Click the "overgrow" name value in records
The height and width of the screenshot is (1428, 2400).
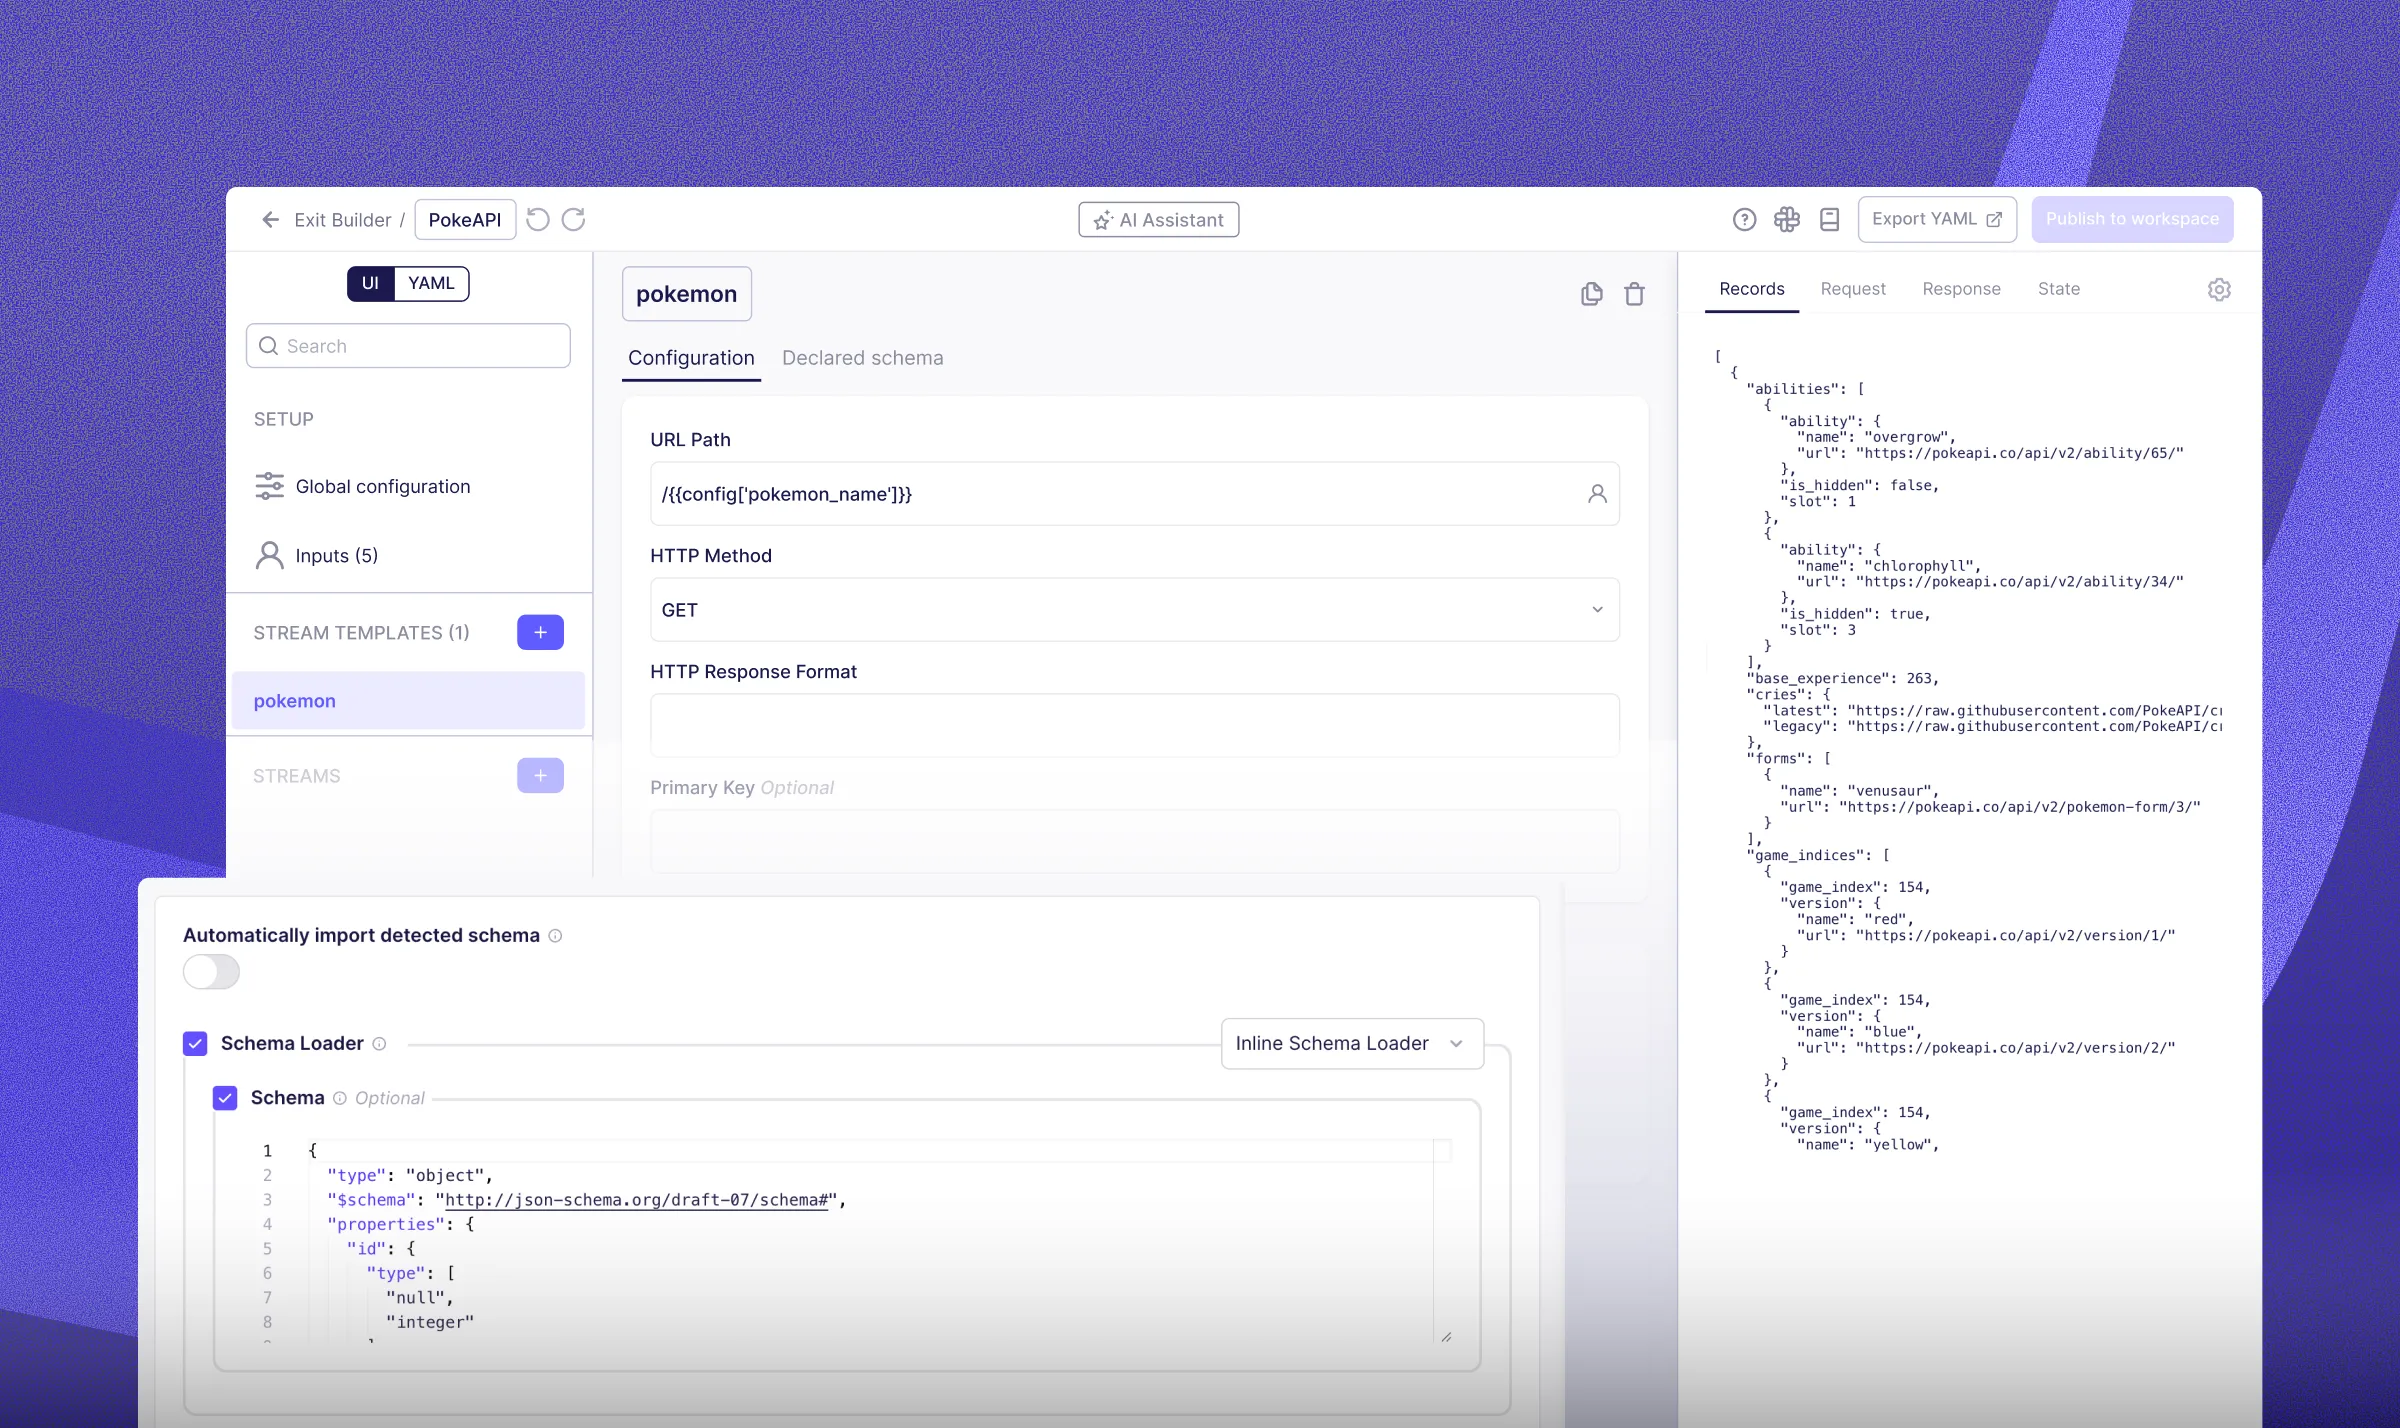click(1908, 438)
